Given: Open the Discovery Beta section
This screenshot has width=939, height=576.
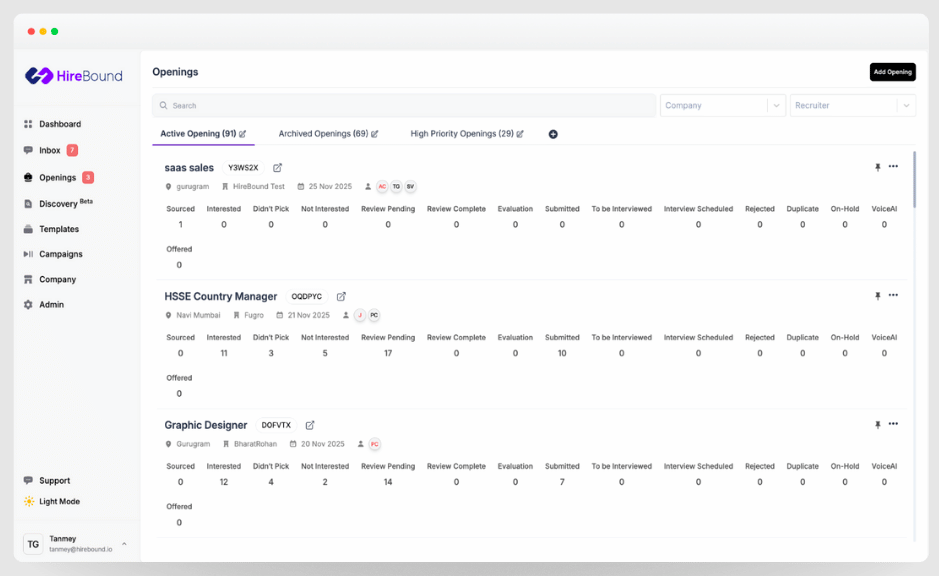Looking at the screenshot, I should [x=57, y=202].
